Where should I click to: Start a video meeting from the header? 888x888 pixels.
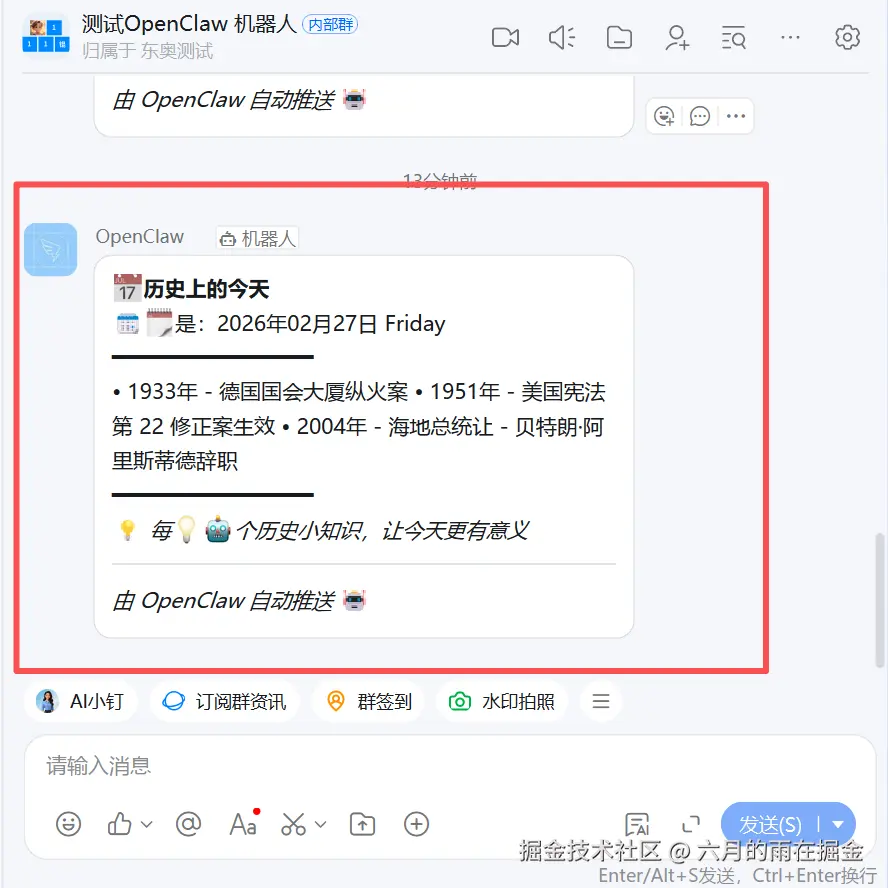(x=505, y=38)
